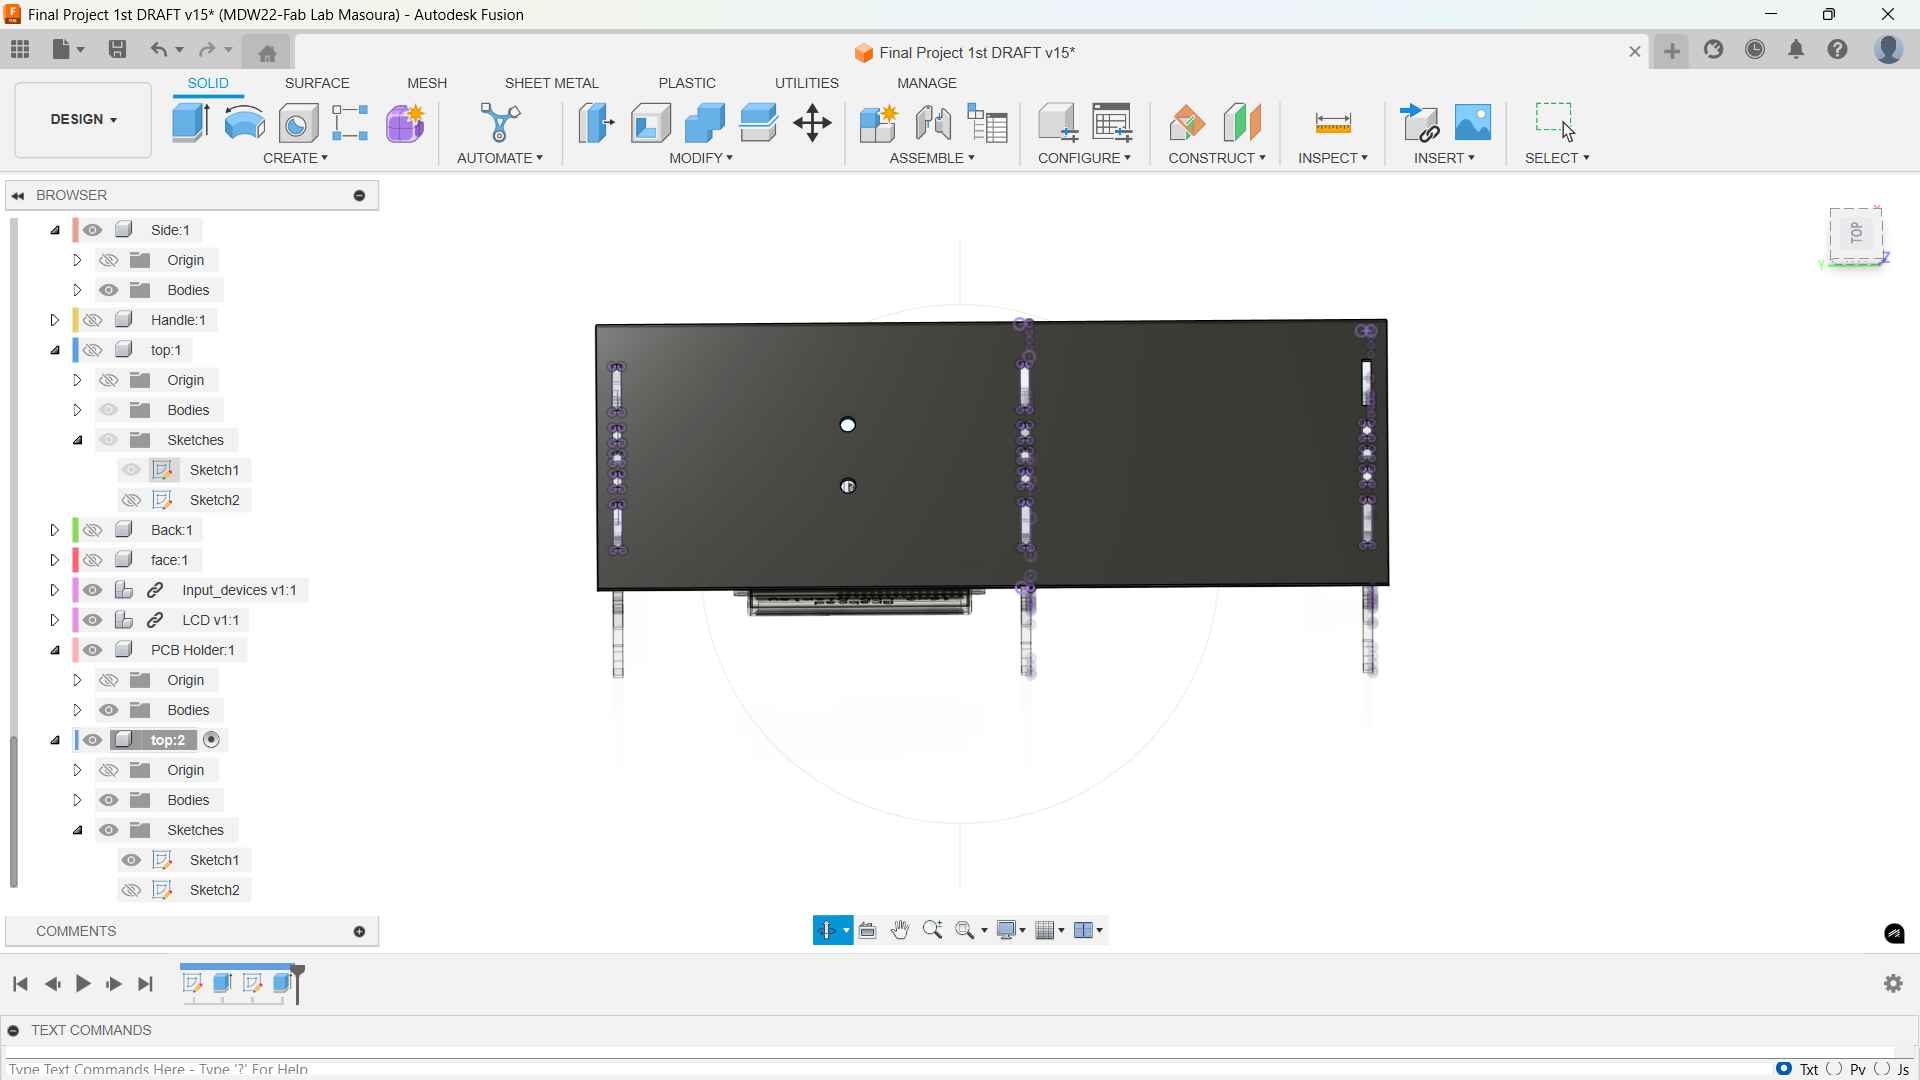
Task: Collapse the PCB Holder:1 tree node
Action: (x=55, y=650)
